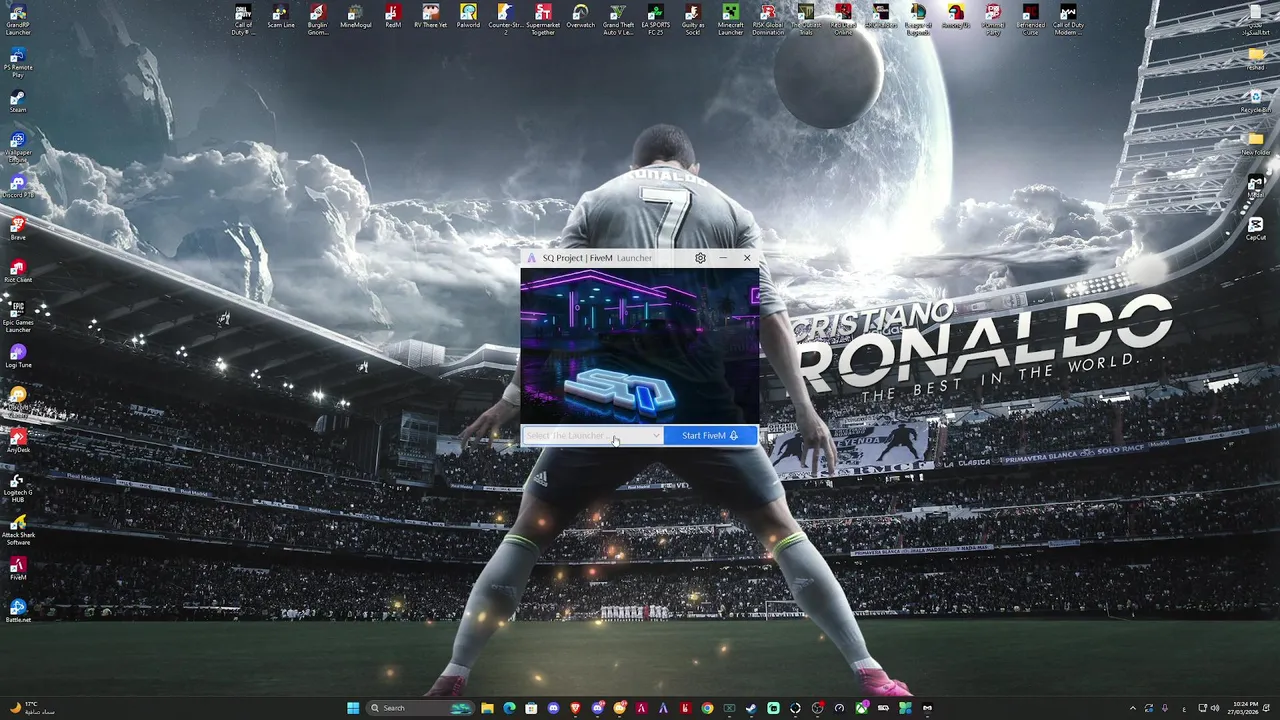Screen dimensions: 1280x720
Task: Select the Bemended Curse desktop icon
Action: pyautogui.click(x=1030, y=20)
